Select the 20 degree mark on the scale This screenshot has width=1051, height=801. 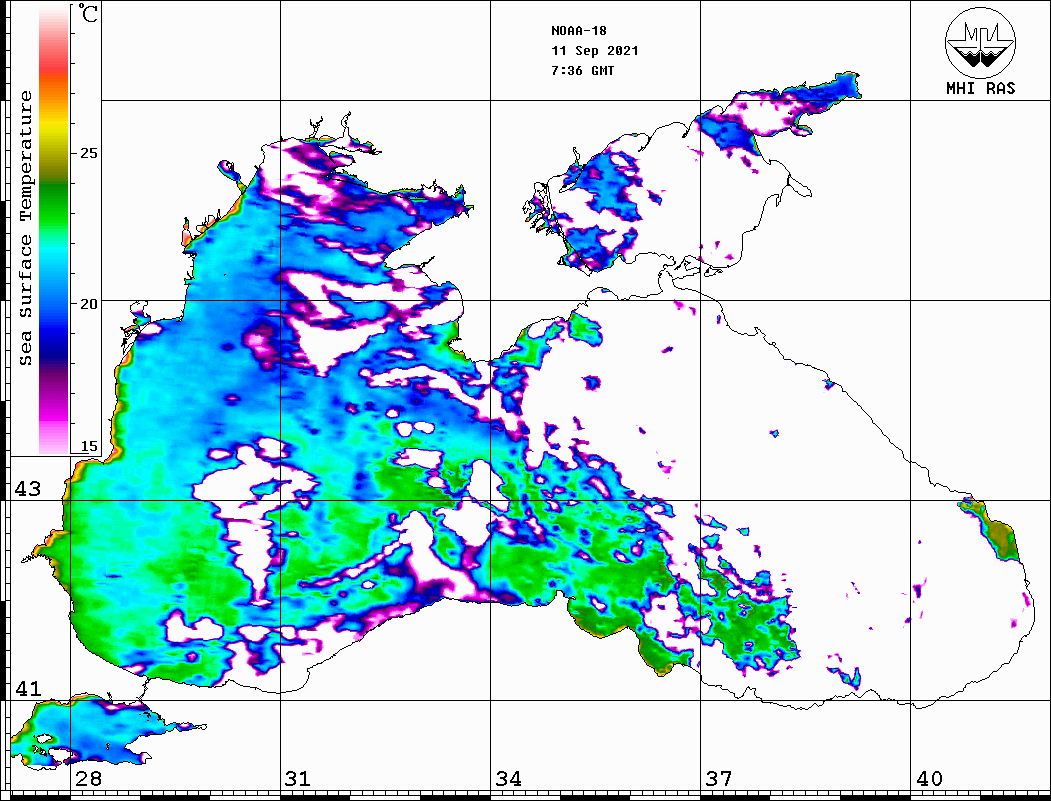click(89, 303)
